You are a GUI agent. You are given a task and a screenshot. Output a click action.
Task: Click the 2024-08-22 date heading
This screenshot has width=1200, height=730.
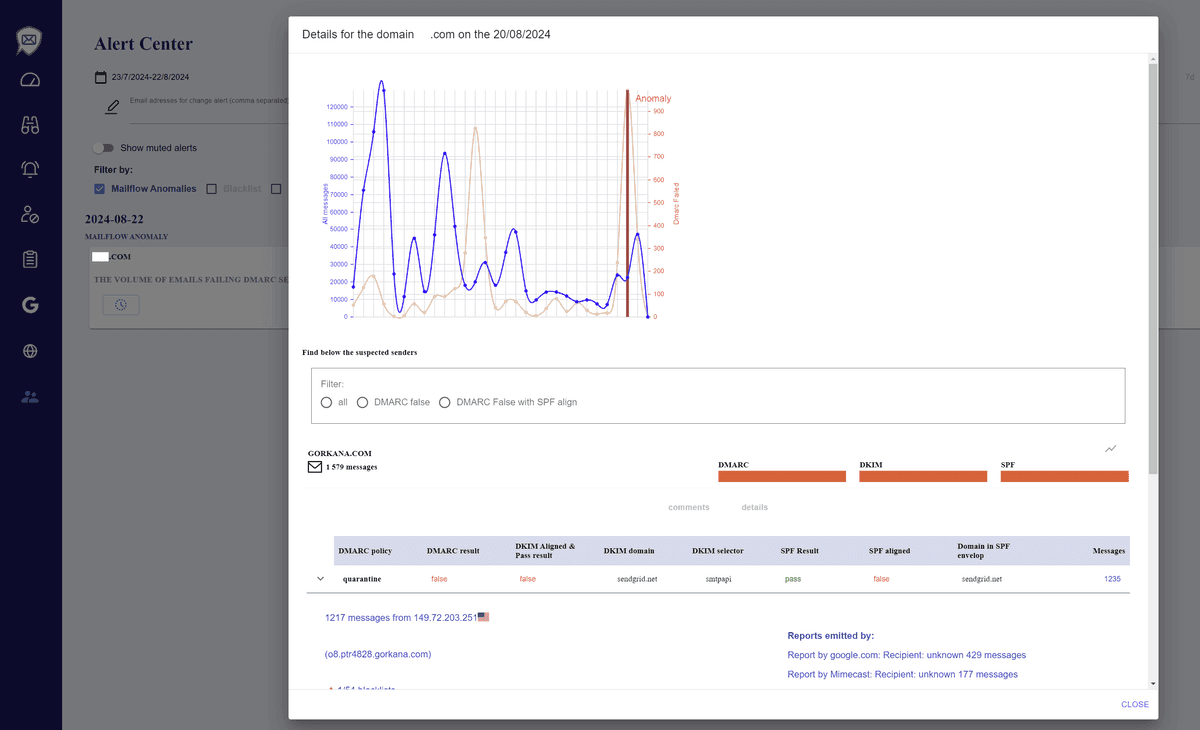click(114, 219)
